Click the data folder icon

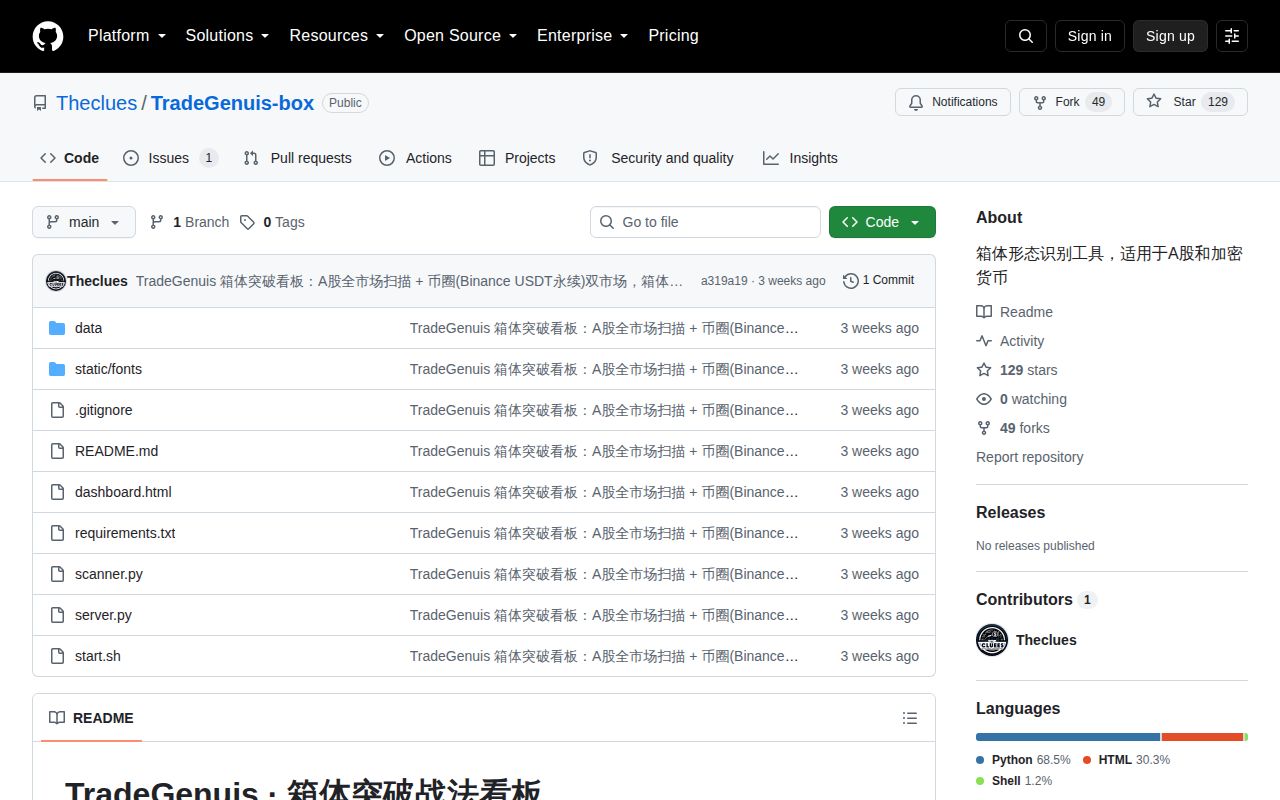point(57,328)
